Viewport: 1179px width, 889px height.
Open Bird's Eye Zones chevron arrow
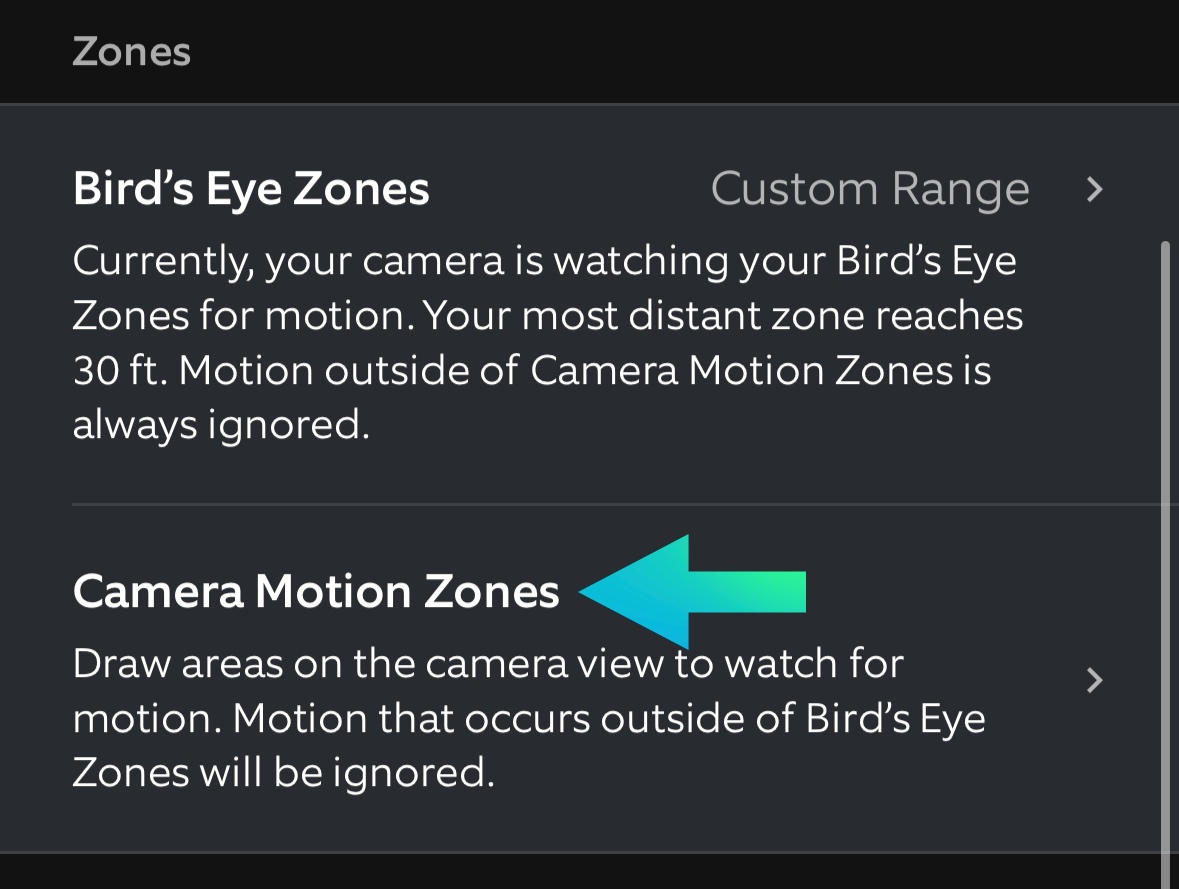[1095, 189]
